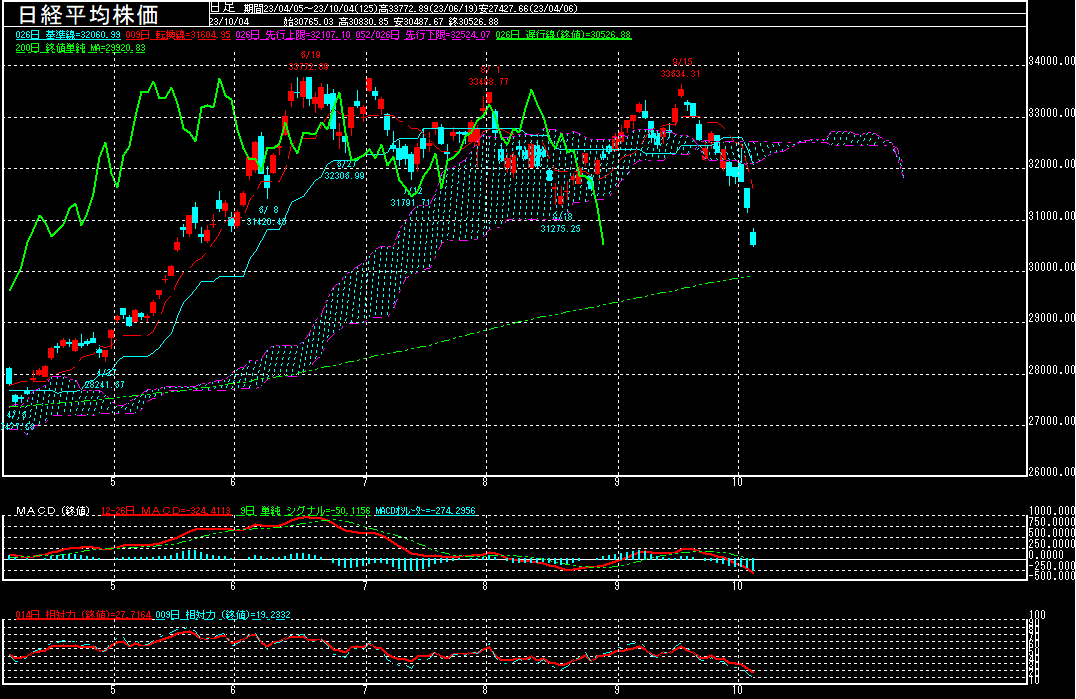Image resolution: width=1076 pixels, height=699 pixels.
Task: Click the 34000.00 price axis label
Action: [x=1051, y=61]
